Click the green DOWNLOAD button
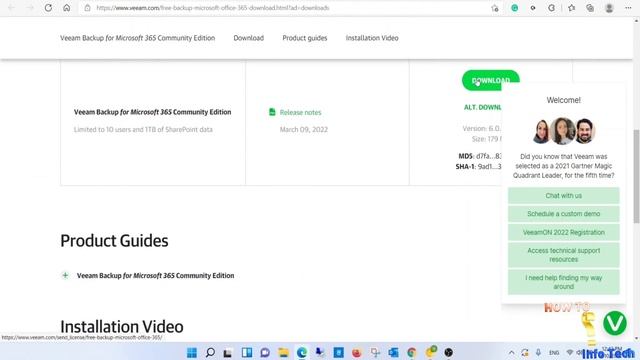Viewport: 640px width, 360px height. pyautogui.click(x=491, y=80)
